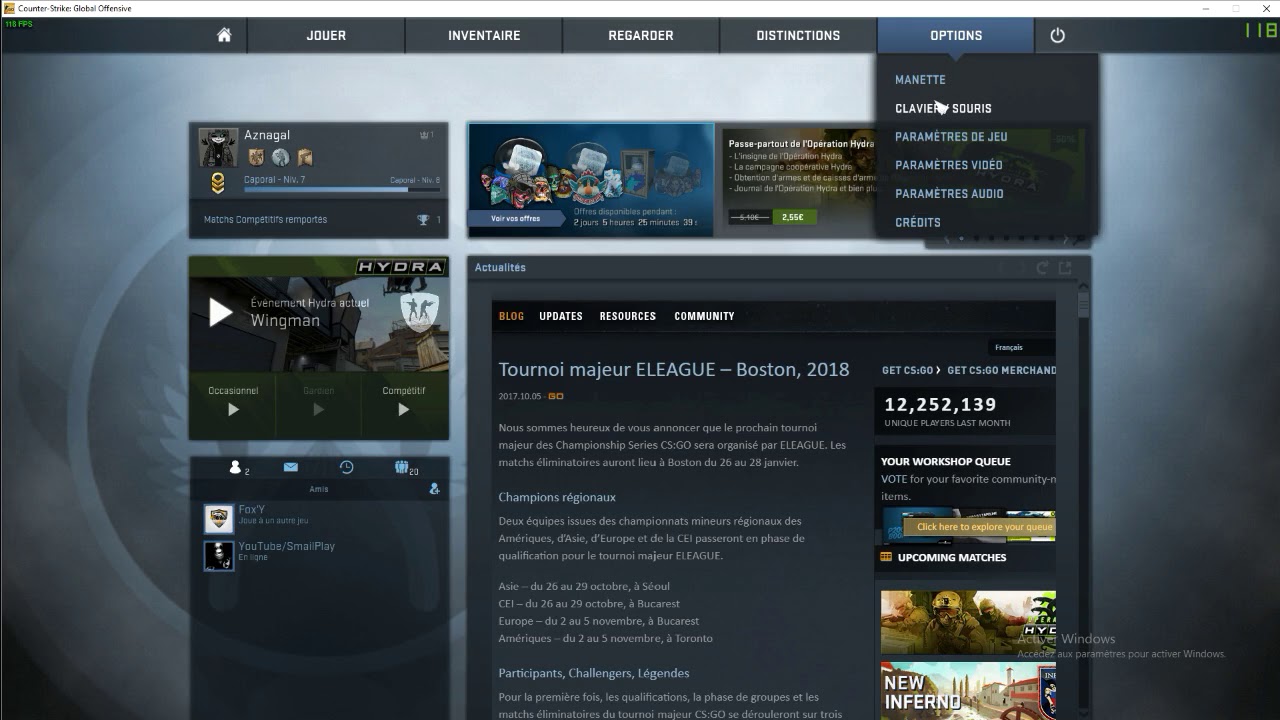Select MANETTE from Options menu

(x=920, y=80)
